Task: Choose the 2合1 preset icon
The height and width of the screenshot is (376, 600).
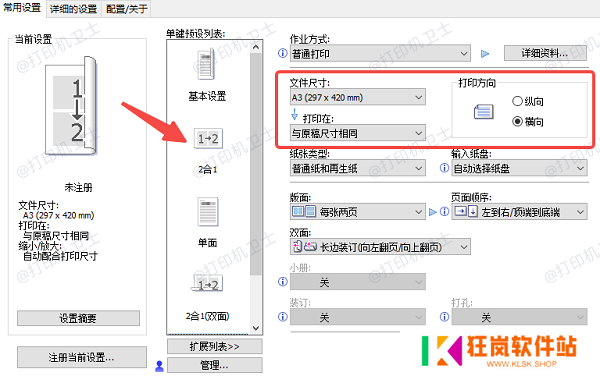Action: pyautogui.click(x=208, y=138)
